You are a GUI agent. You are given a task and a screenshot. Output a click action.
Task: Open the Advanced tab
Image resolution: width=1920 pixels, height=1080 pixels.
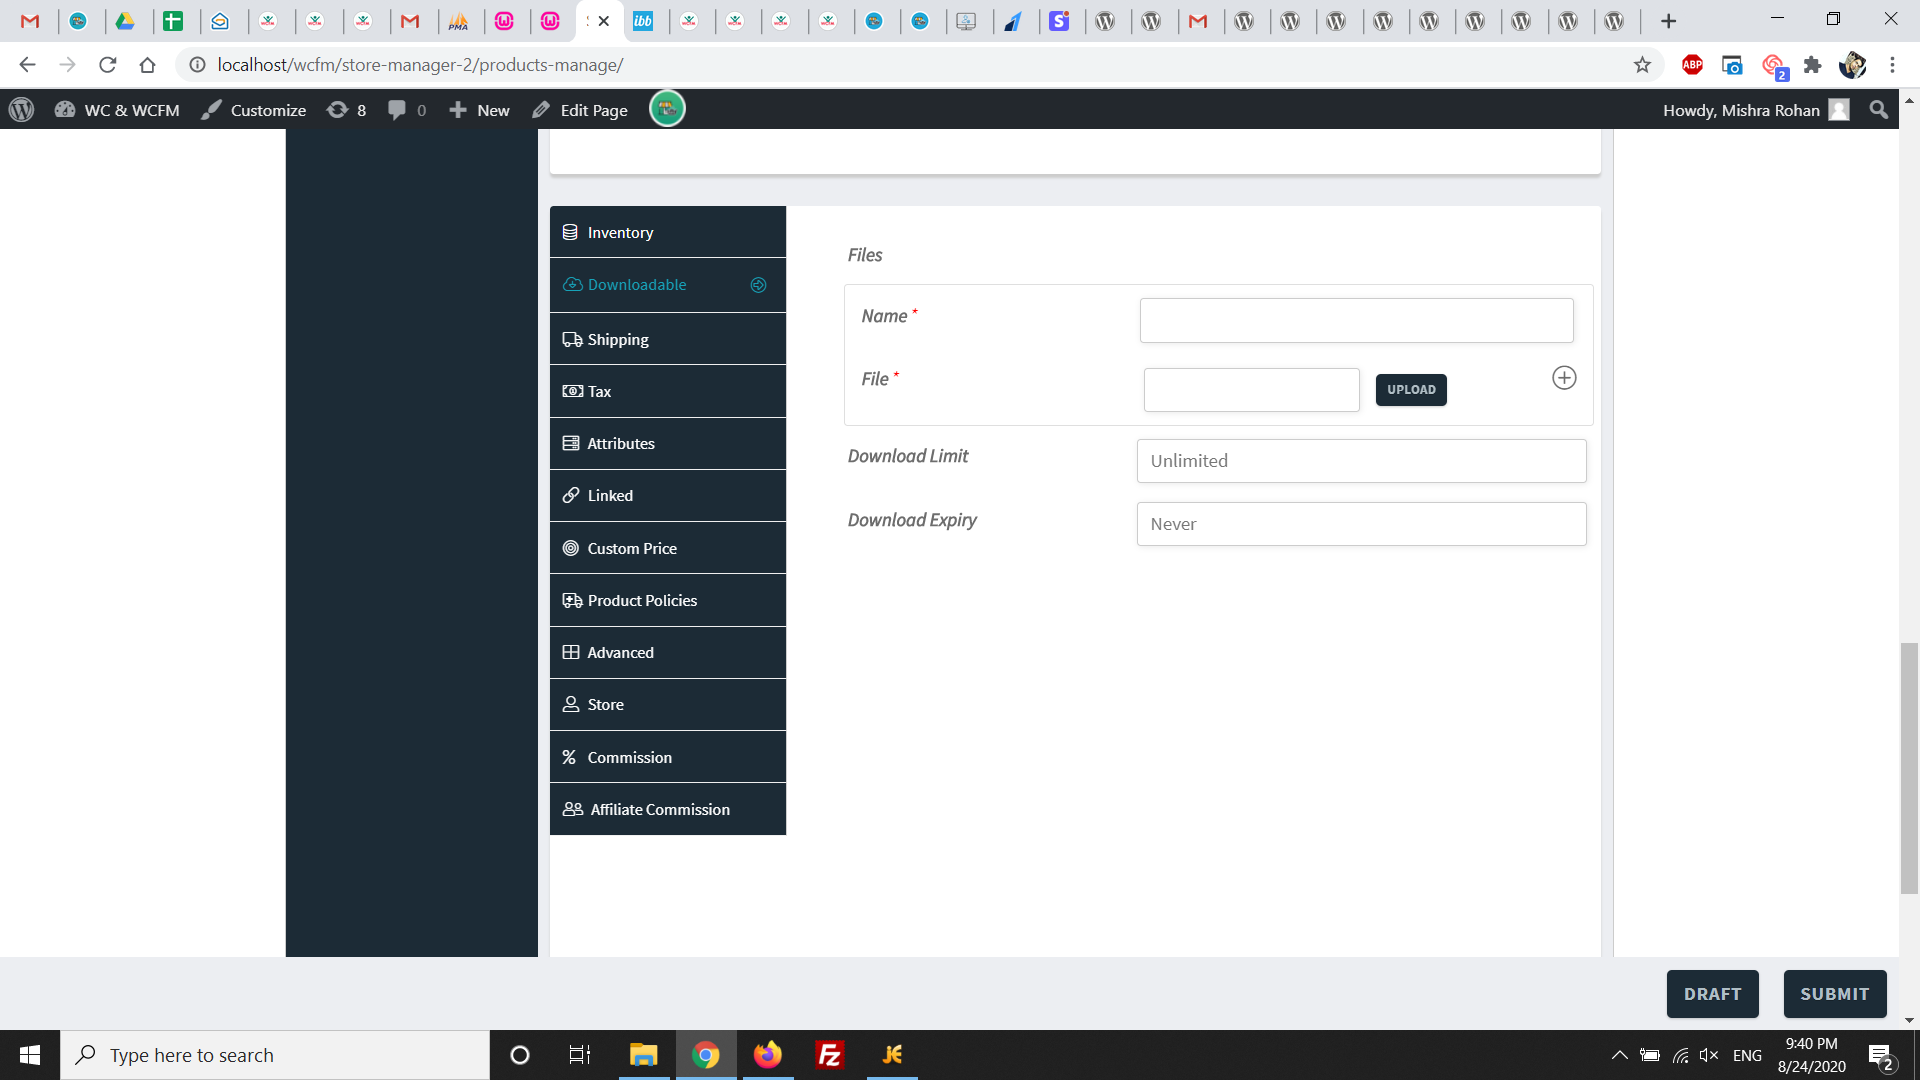[x=668, y=652]
